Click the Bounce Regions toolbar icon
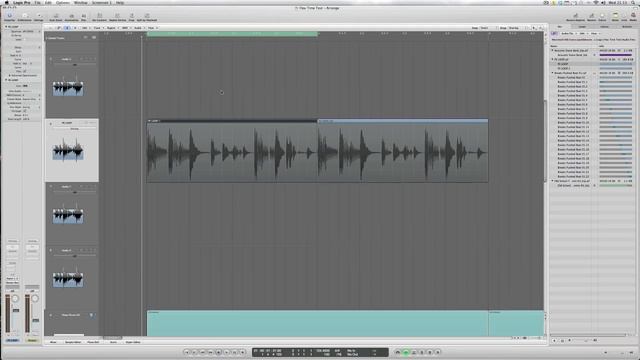 pyautogui.click(x=576, y=17)
